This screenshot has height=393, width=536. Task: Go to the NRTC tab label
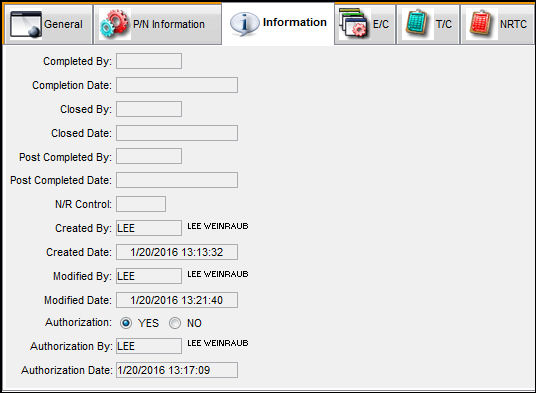513,24
